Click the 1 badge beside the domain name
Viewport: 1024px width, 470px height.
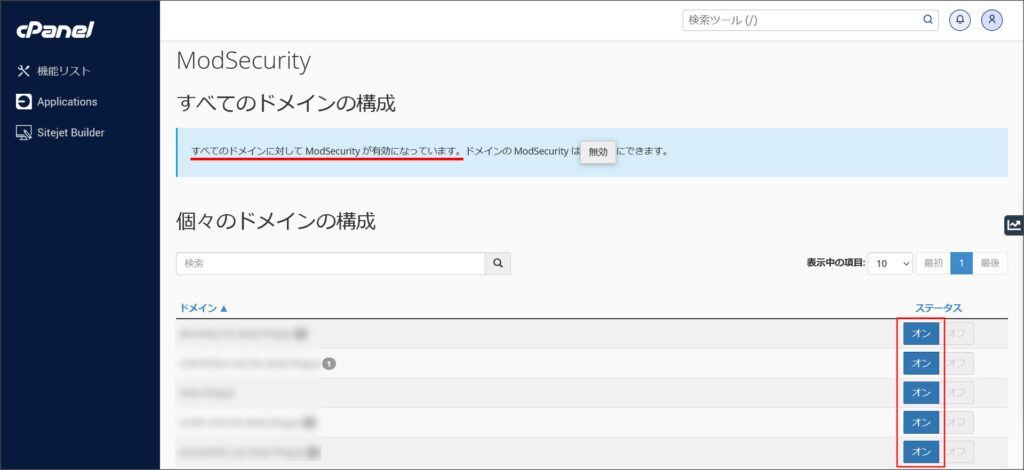click(329, 364)
